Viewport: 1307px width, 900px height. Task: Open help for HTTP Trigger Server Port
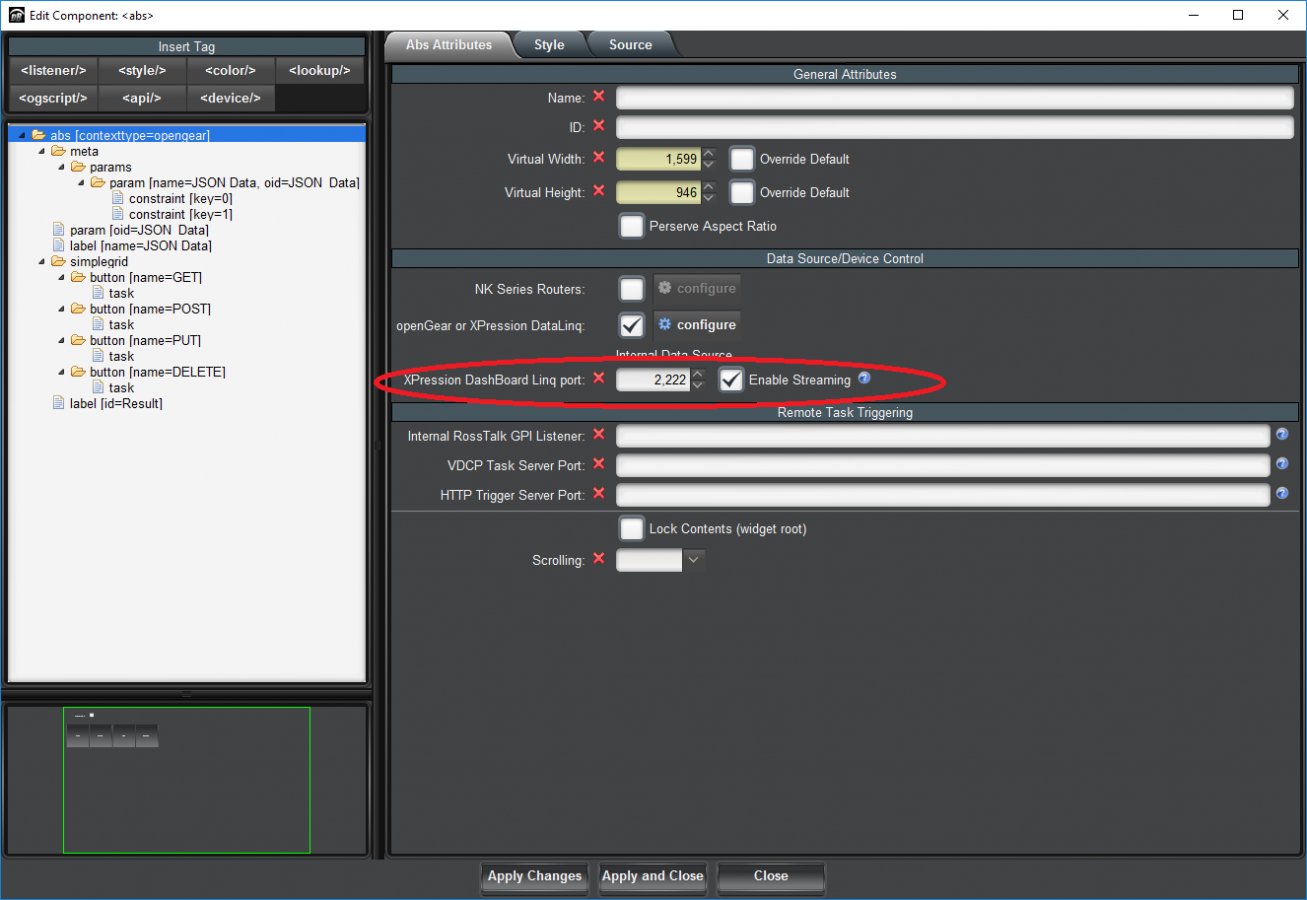(1282, 494)
